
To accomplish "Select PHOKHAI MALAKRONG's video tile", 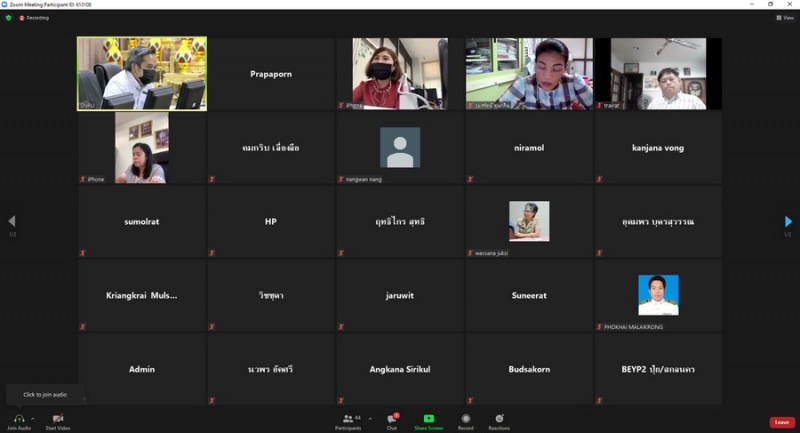I will (x=658, y=296).
